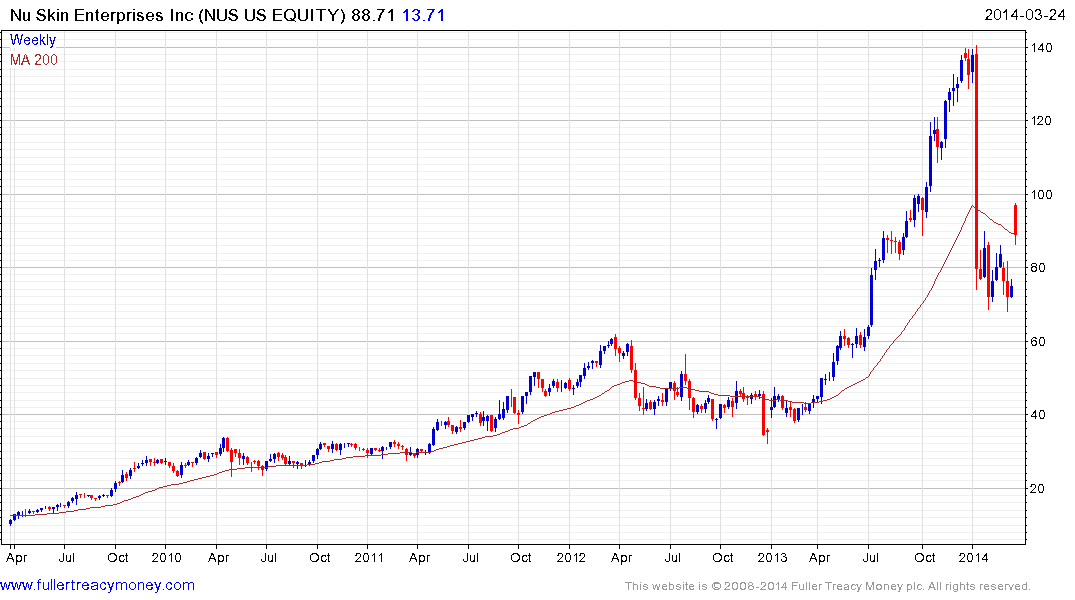
Task: Click the 120 price axis label
Action: point(1041,121)
